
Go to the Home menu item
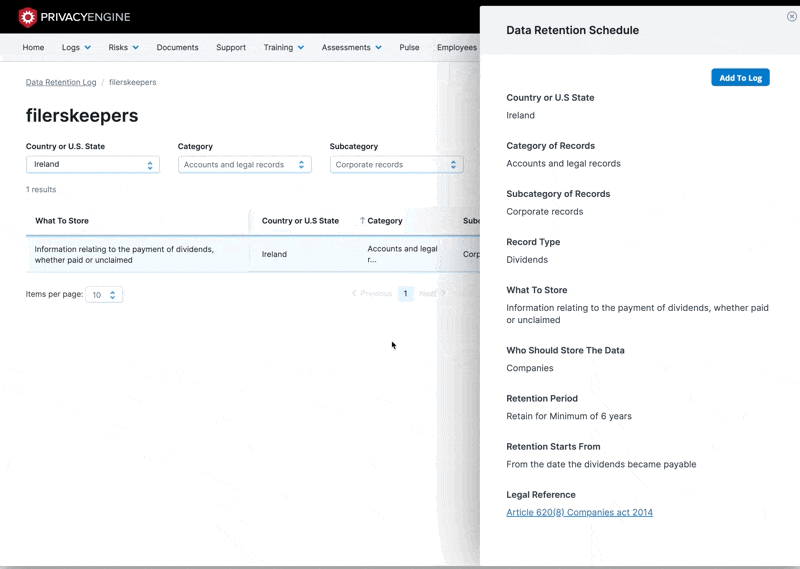pos(33,47)
